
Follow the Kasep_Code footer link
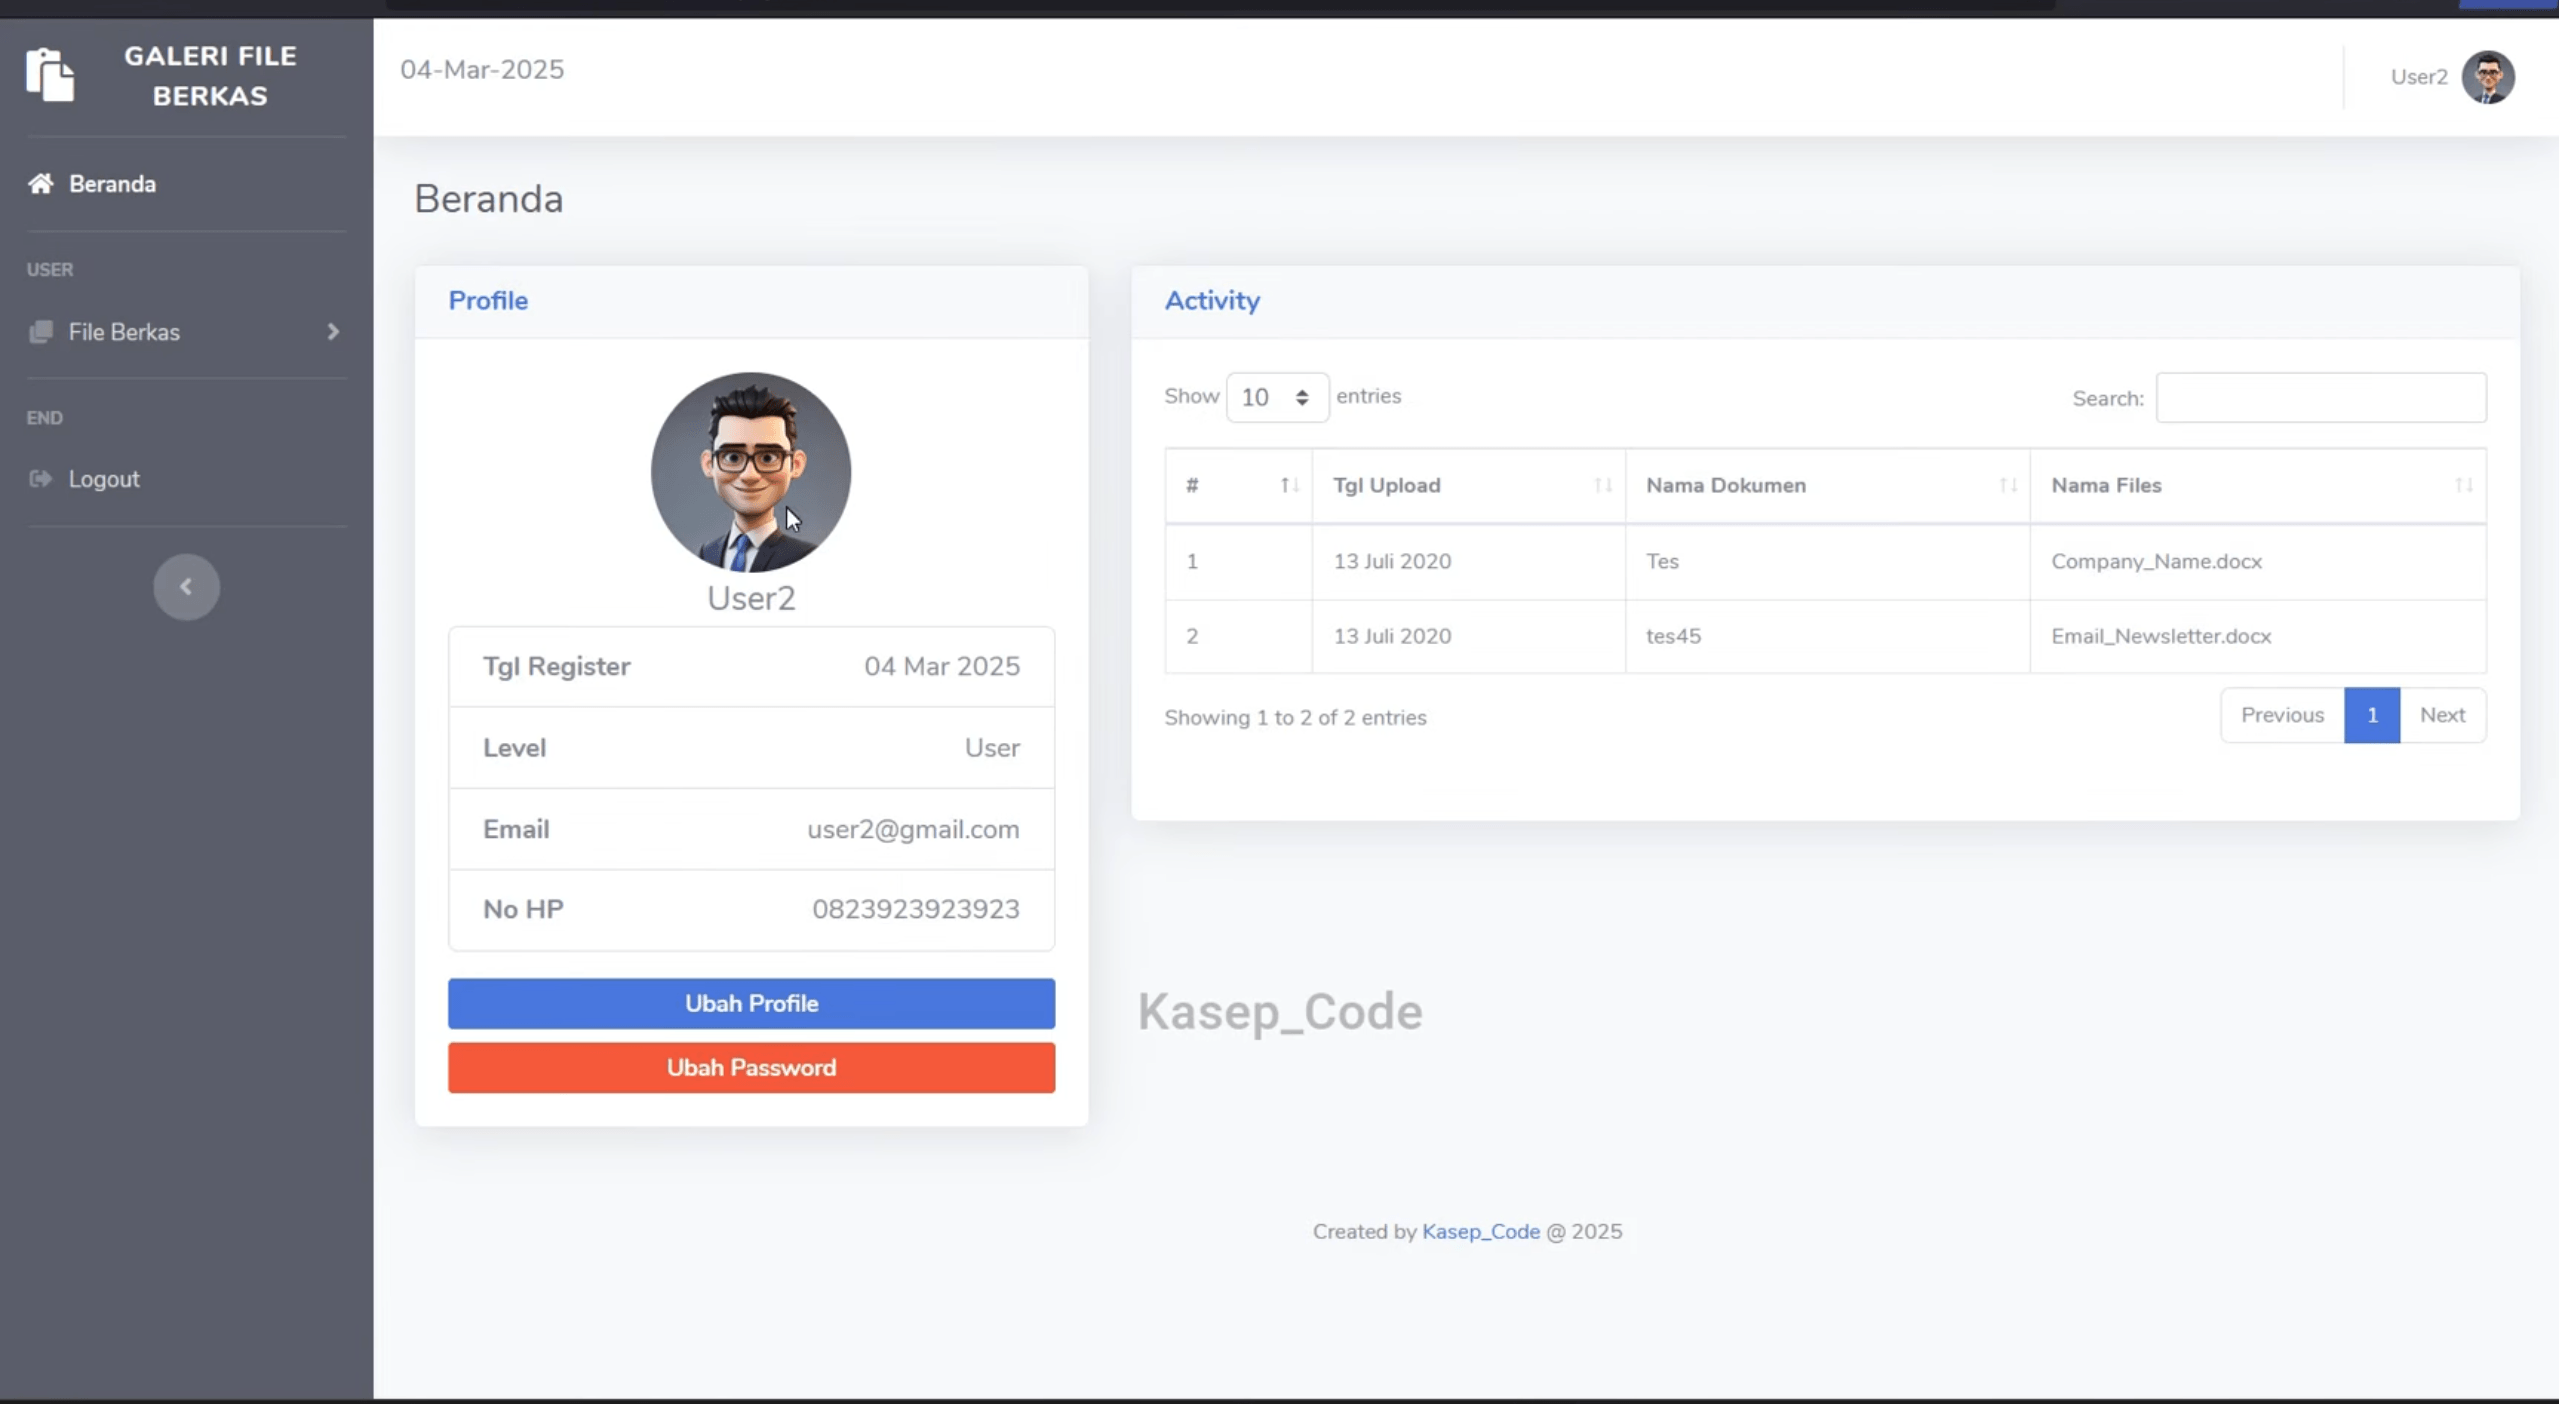pyautogui.click(x=1481, y=1232)
